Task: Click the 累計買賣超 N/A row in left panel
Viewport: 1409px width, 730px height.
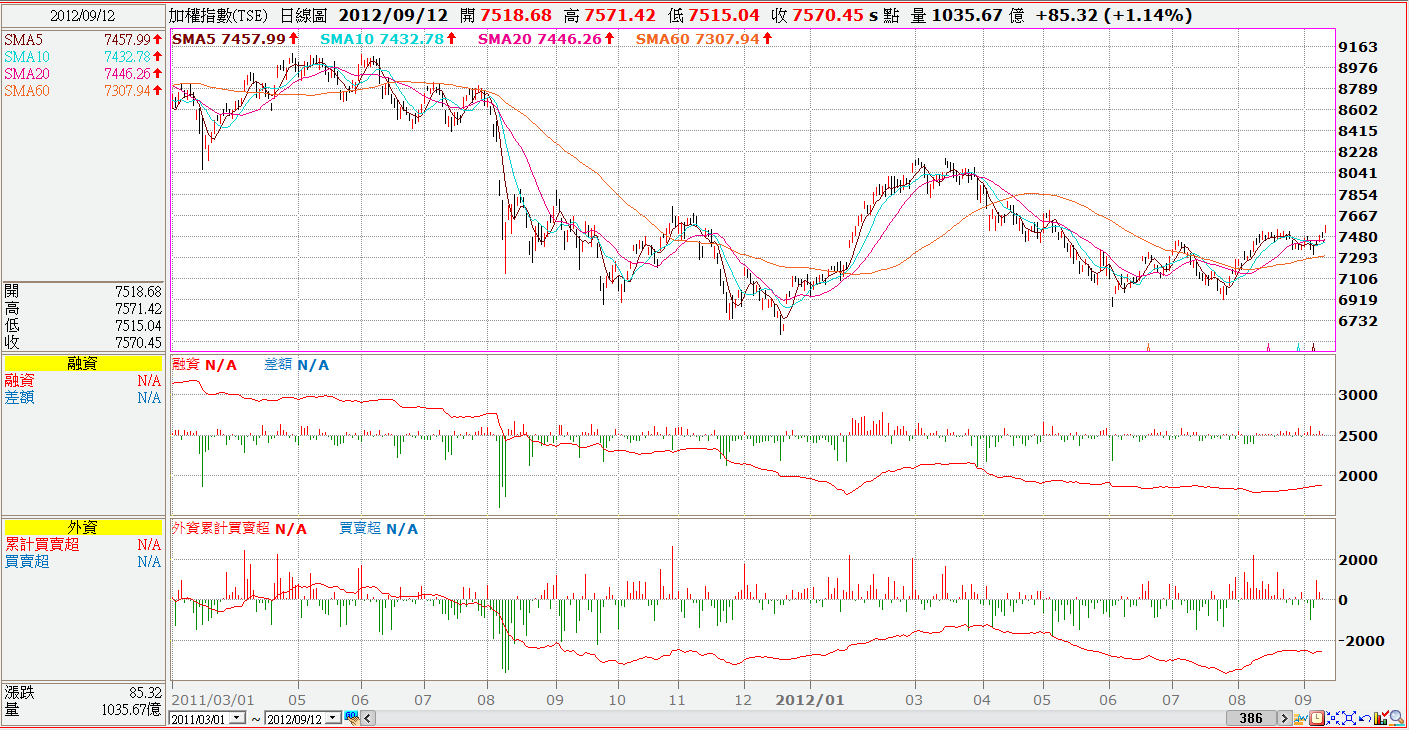Action: pyautogui.click(x=83, y=544)
